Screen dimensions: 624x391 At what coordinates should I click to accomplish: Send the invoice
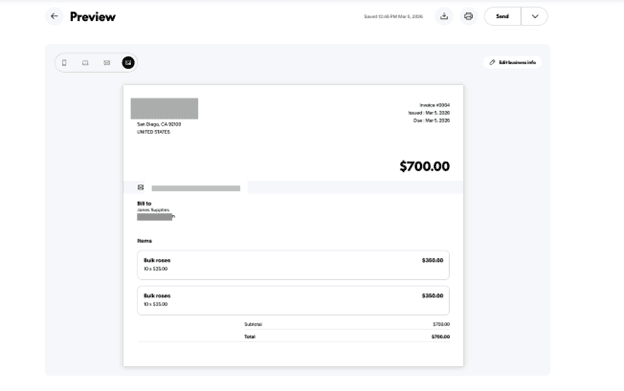click(502, 16)
